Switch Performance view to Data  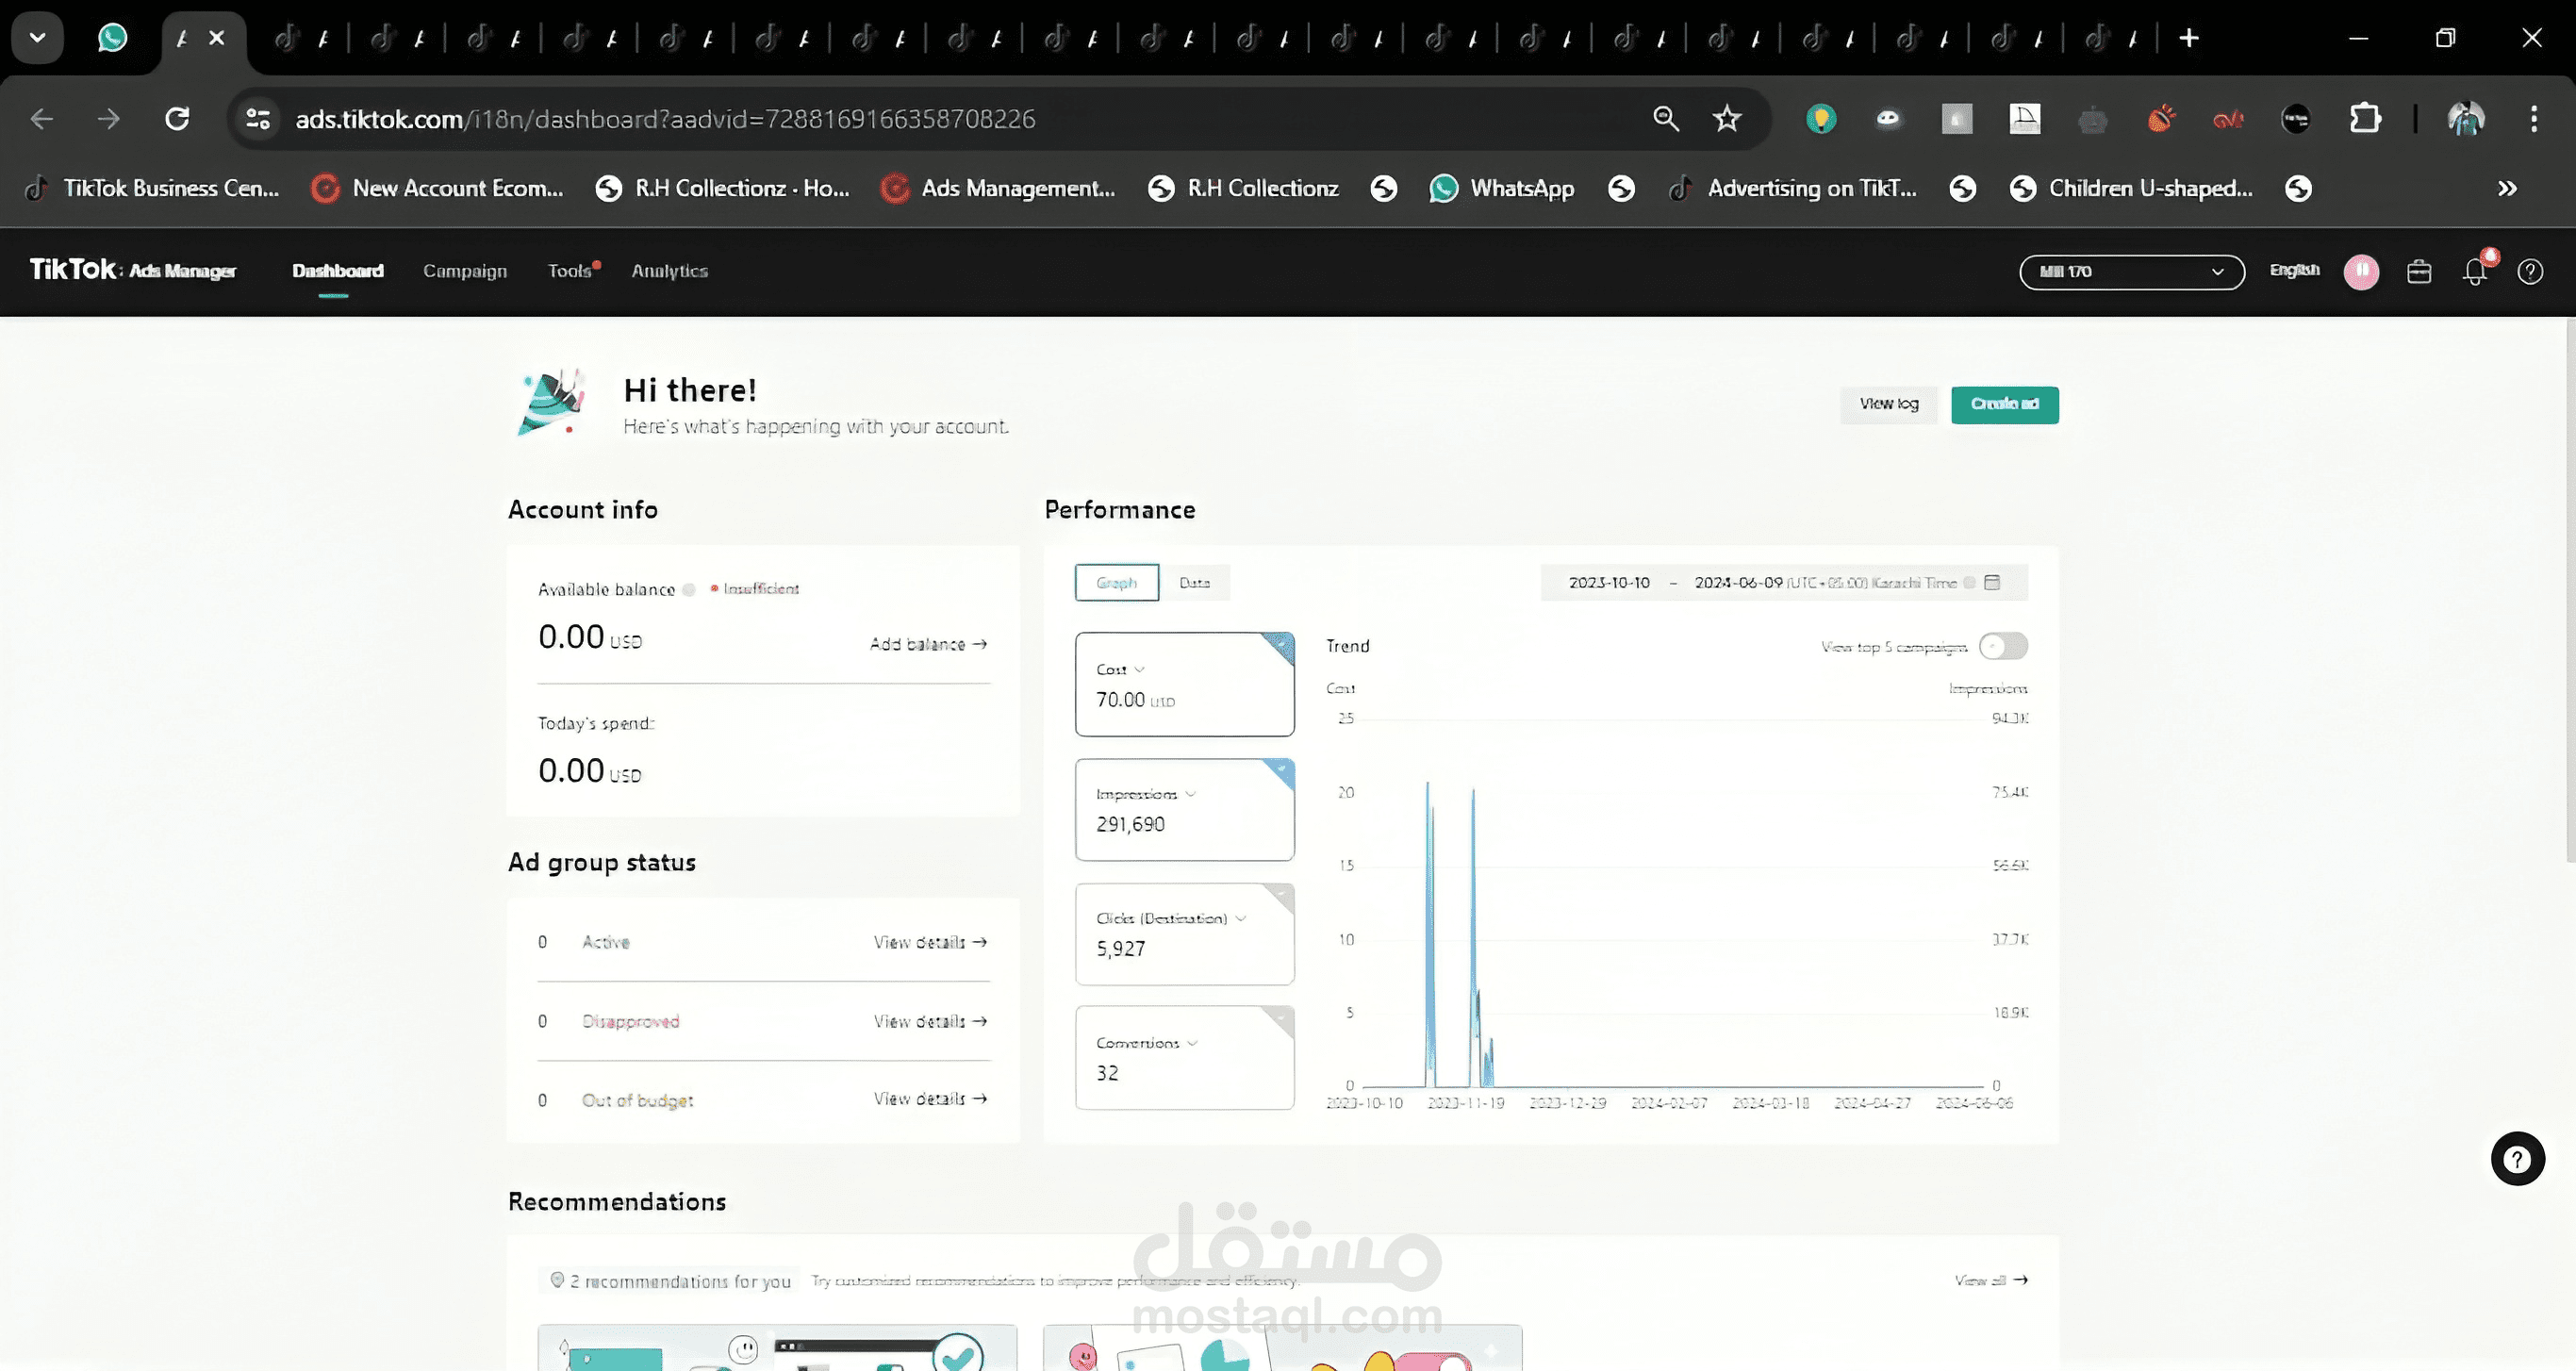tap(1194, 582)
